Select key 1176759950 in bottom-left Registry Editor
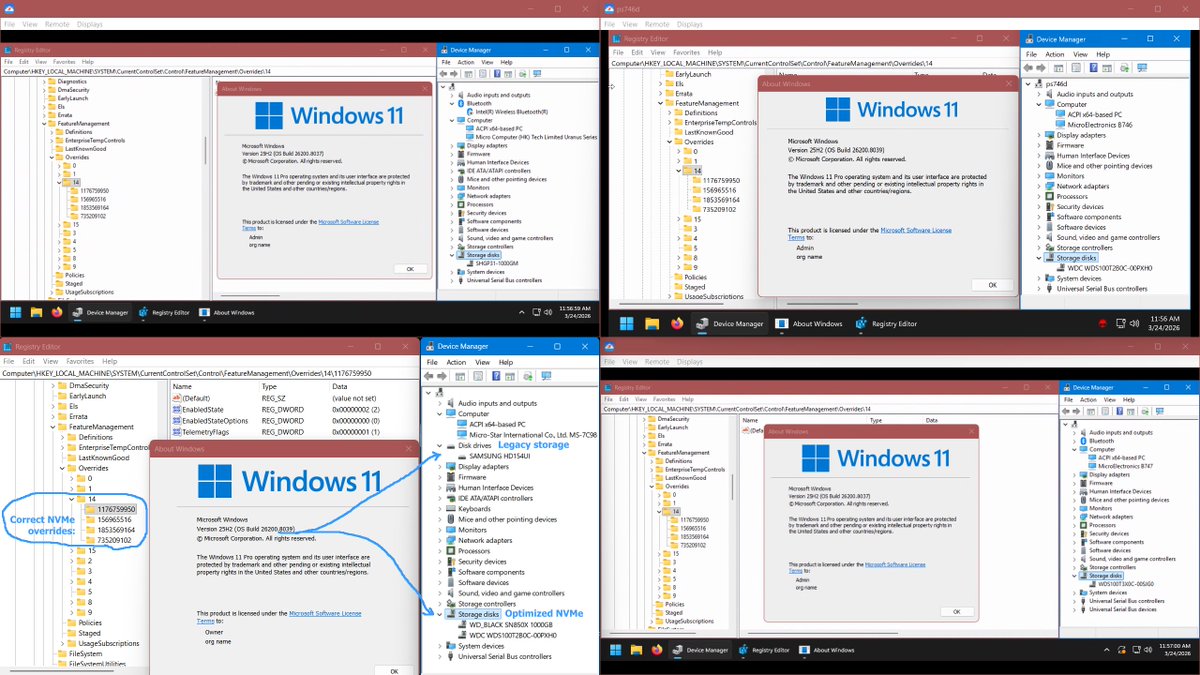The width and height of the screenshot is (1200, 675). pos(109,509)
